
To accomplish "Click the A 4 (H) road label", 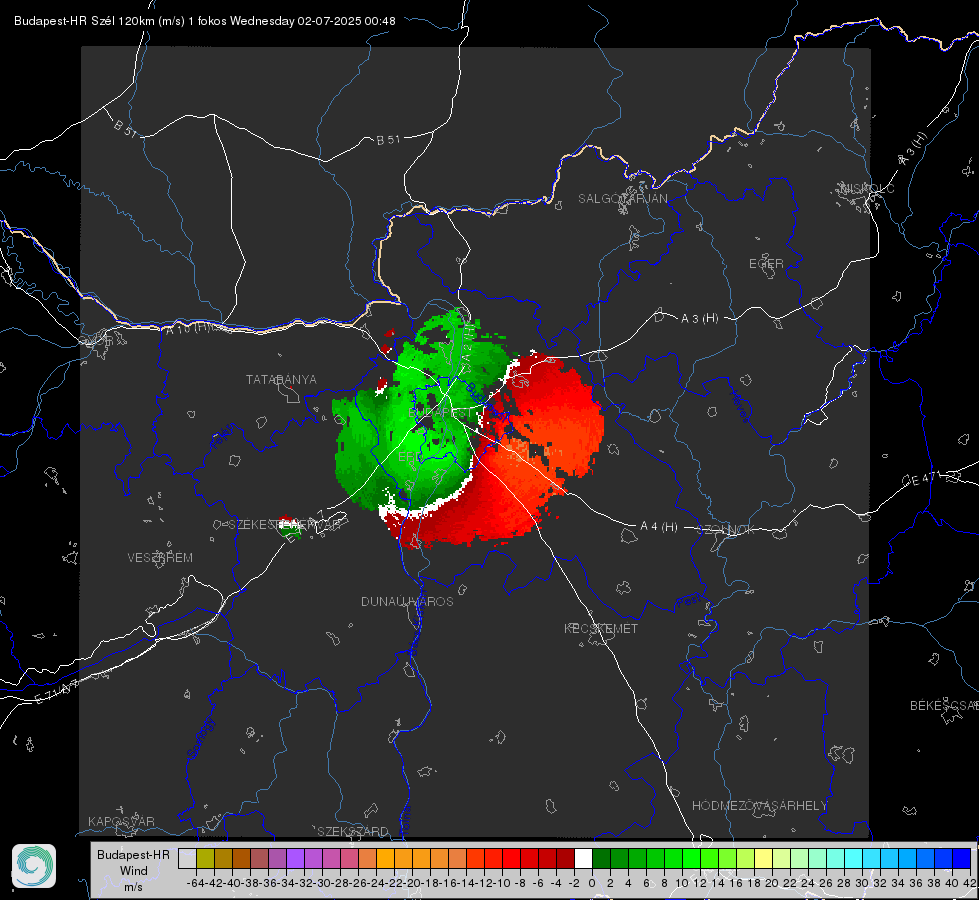I will click(x=659, y=527).
